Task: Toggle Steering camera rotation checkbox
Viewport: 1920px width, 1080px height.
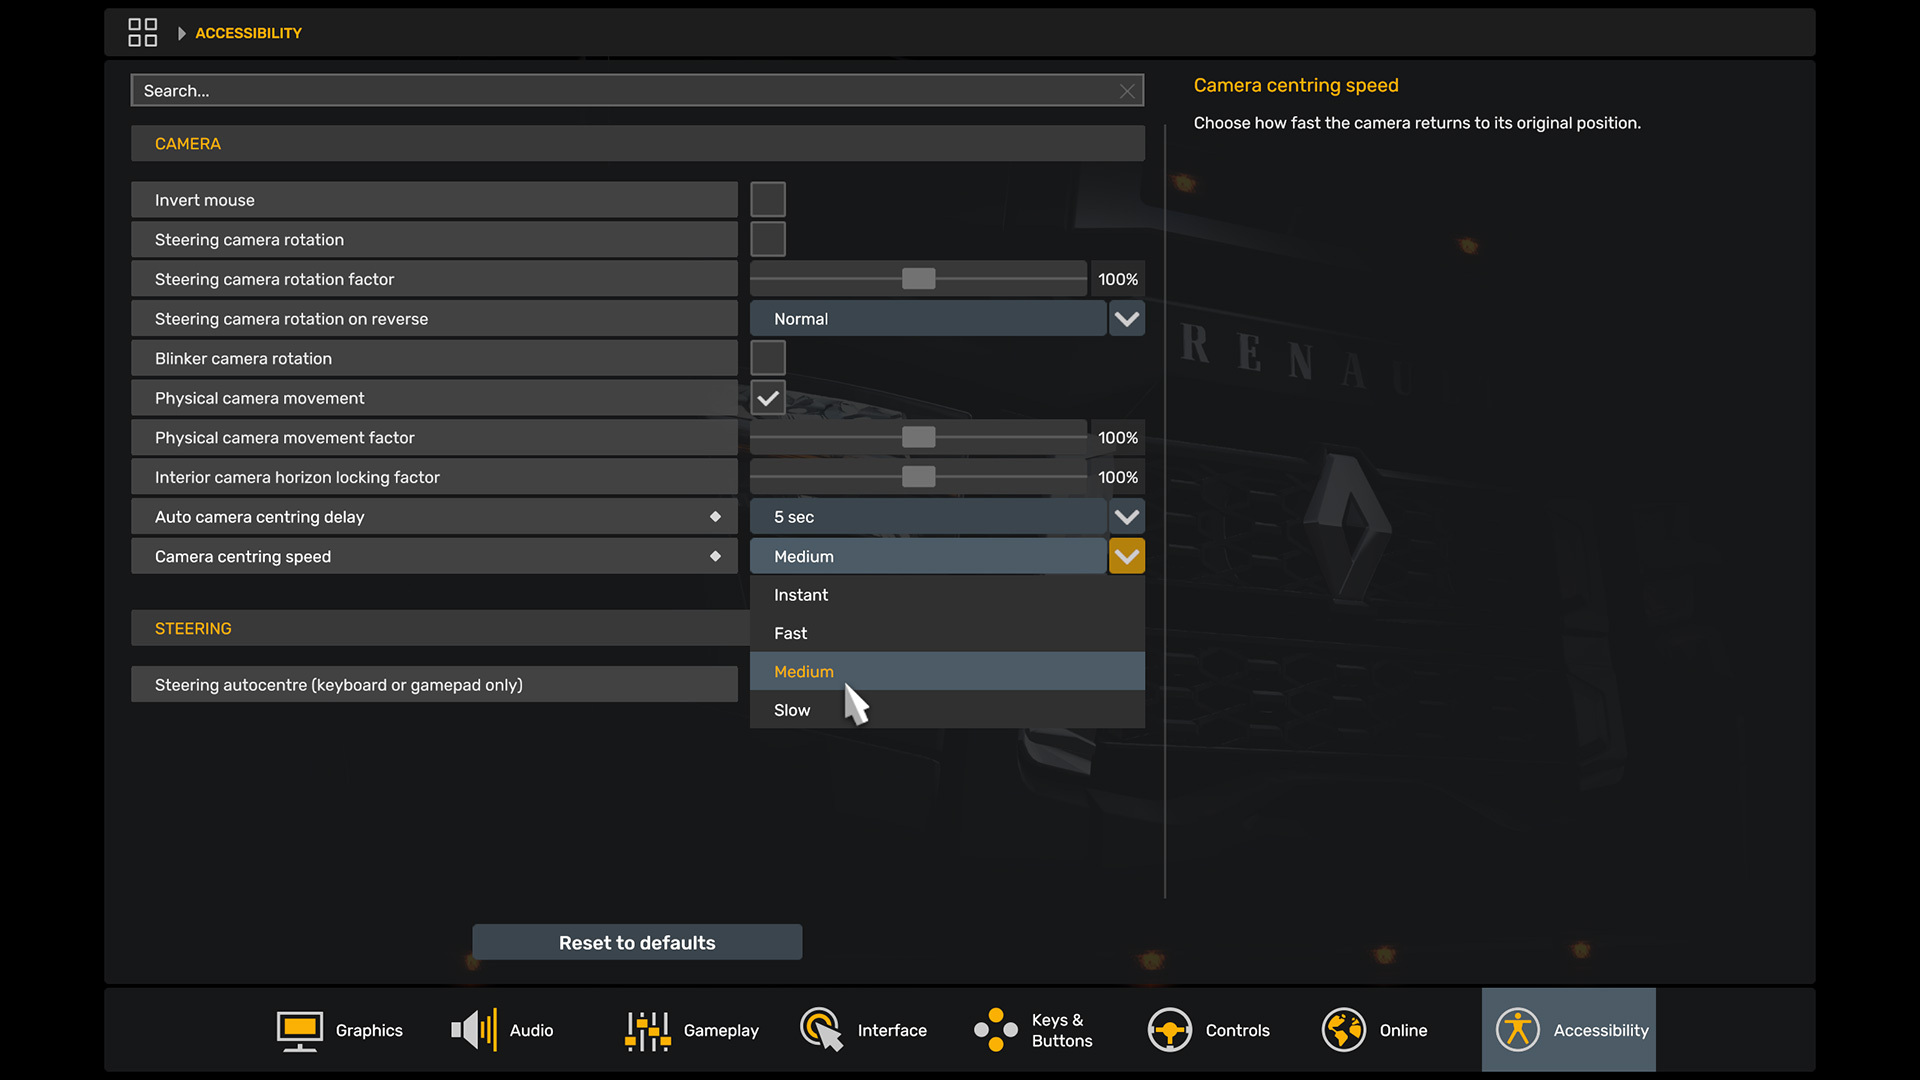Action: [767, 240]
